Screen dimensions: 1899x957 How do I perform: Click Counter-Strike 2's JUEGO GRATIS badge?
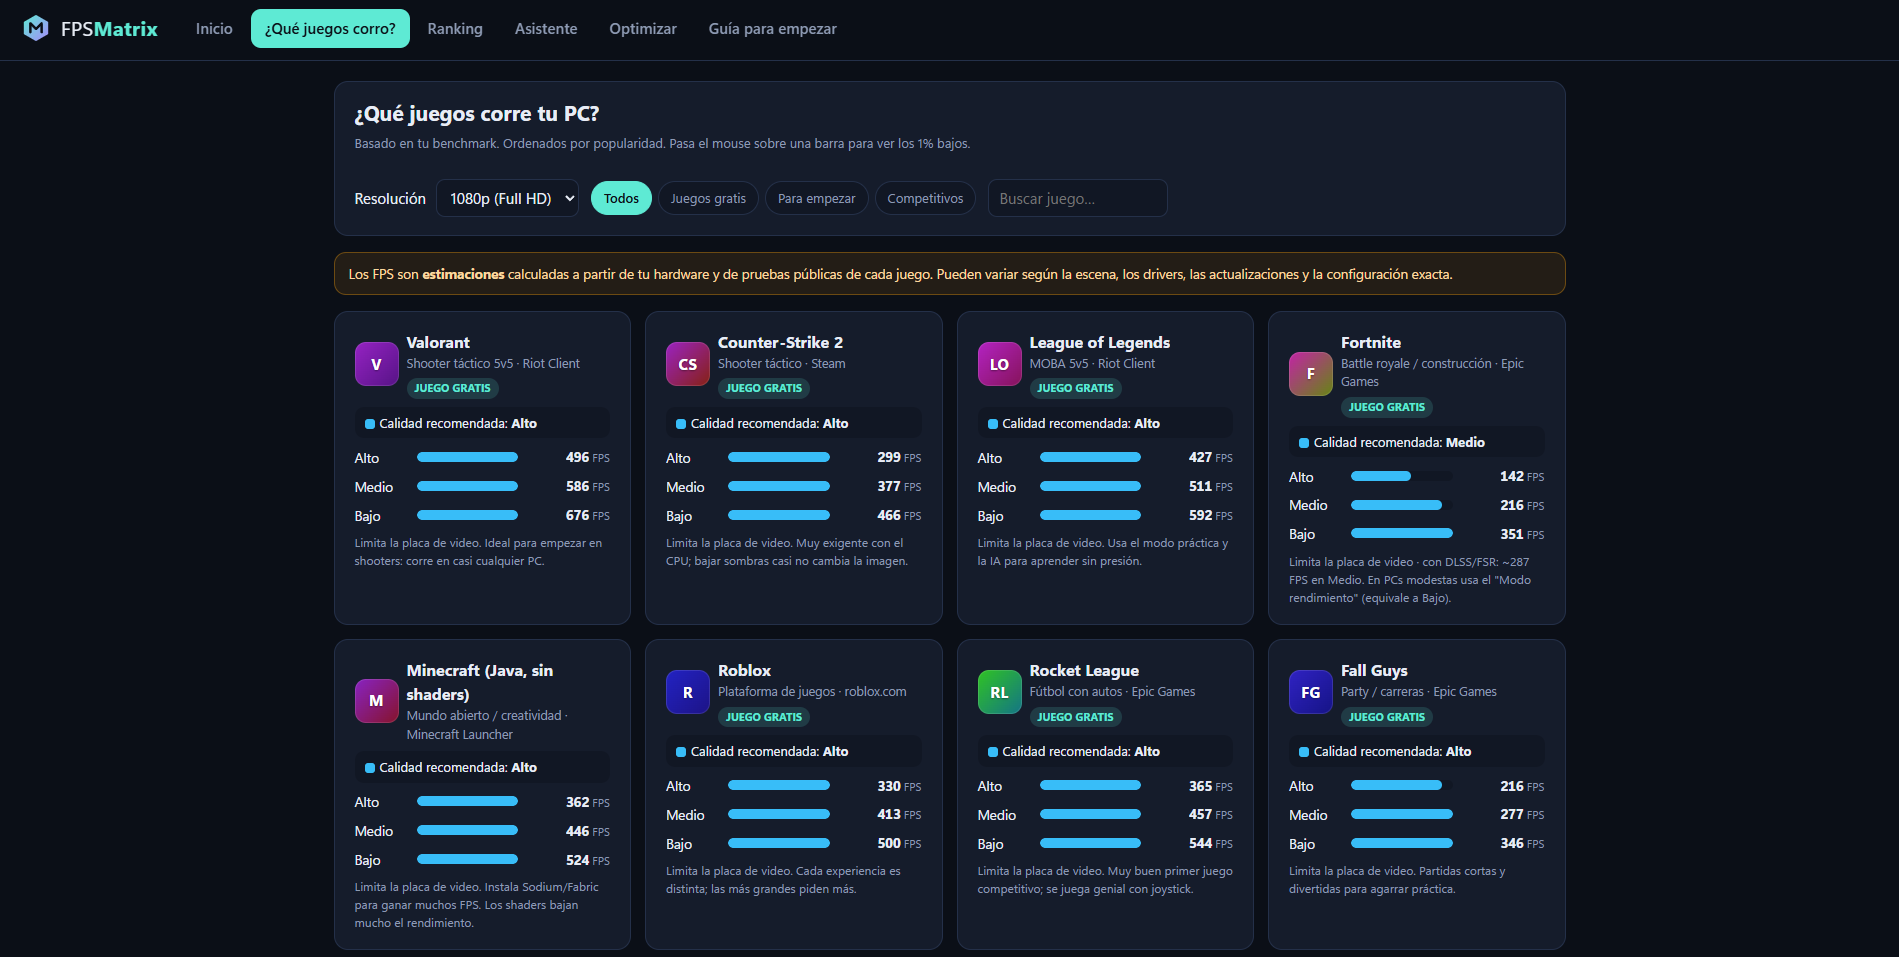tap(764, 388)
